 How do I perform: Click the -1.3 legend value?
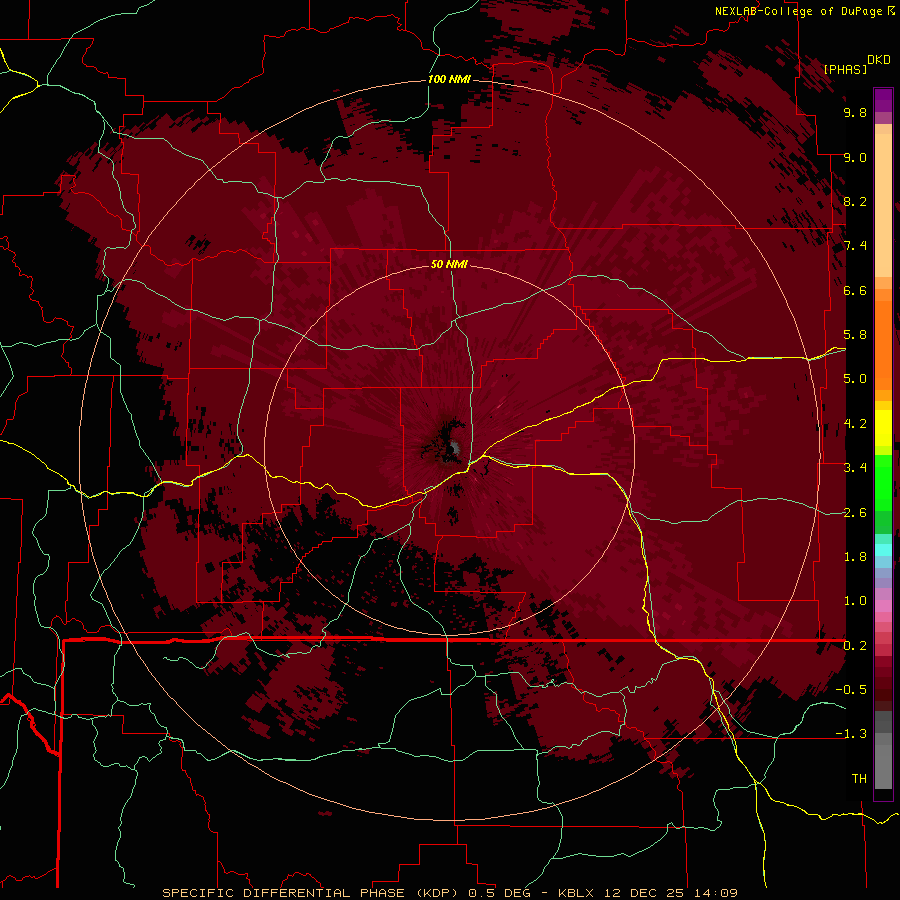pyautogui.click(x=852, y=734)
